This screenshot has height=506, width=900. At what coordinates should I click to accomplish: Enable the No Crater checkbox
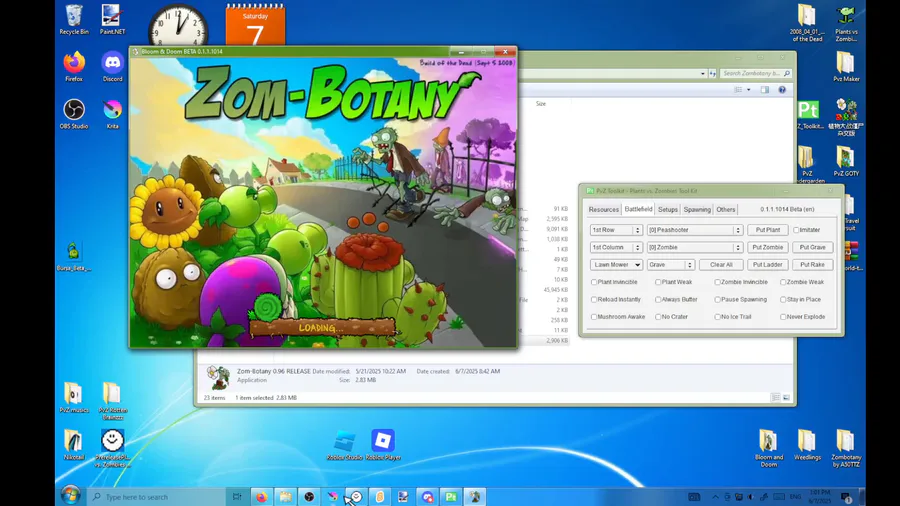[658, 317]
